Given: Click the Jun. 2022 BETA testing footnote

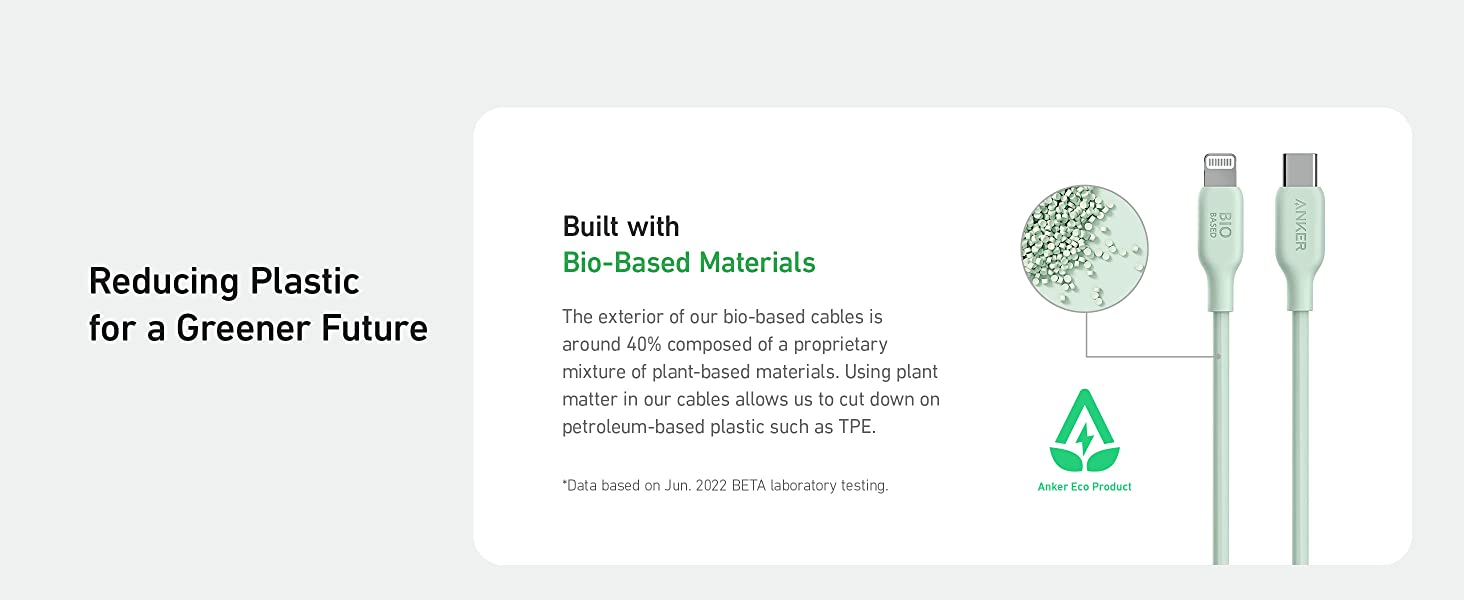Looking at the screenshot, I should 725,486.
